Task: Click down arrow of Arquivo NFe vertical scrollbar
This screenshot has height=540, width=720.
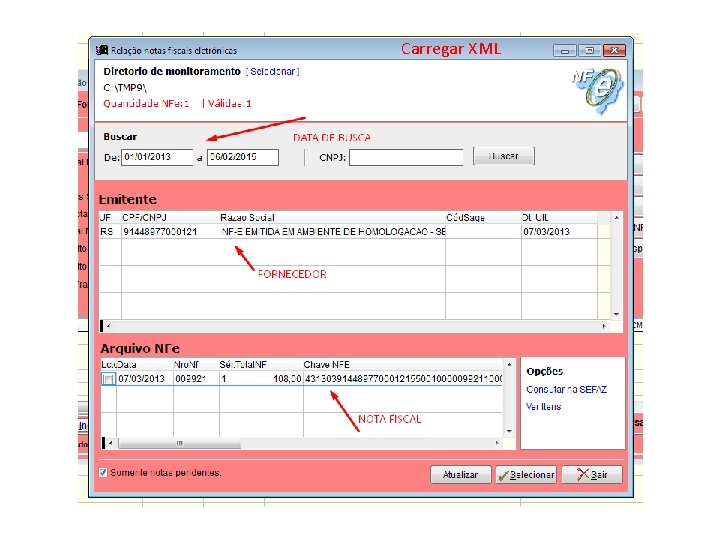Action: point(509,431)
